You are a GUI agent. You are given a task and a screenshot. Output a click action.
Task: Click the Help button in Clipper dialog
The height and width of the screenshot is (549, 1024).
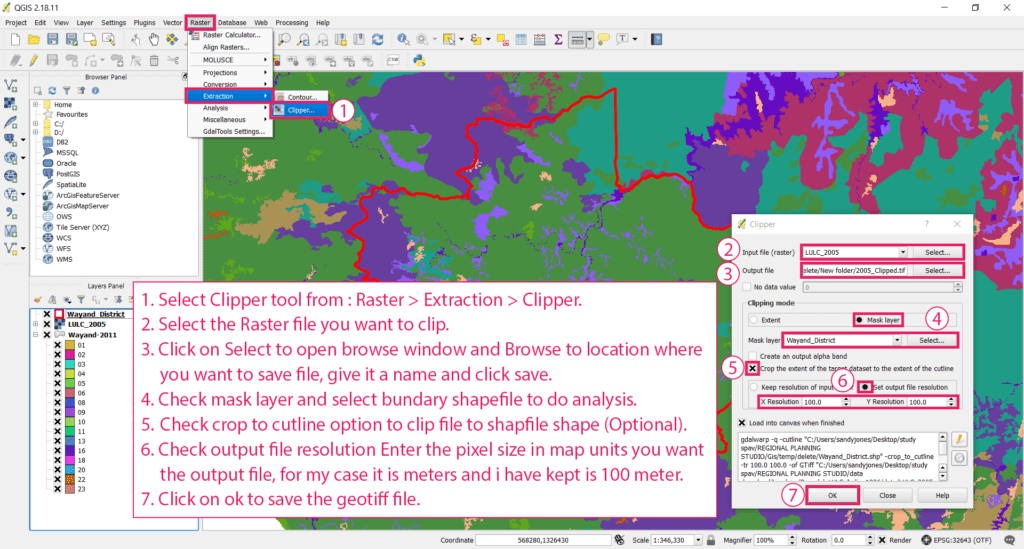[942, 495]
